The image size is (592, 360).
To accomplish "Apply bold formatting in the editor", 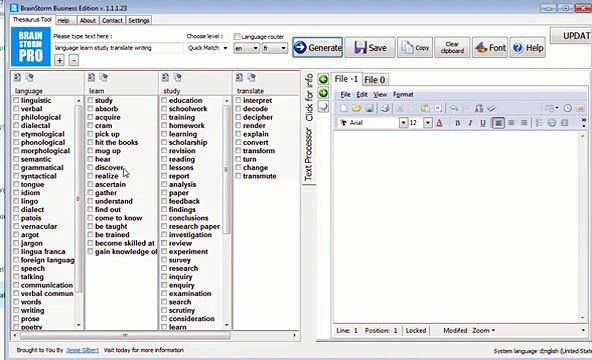I will pos(458,123).
